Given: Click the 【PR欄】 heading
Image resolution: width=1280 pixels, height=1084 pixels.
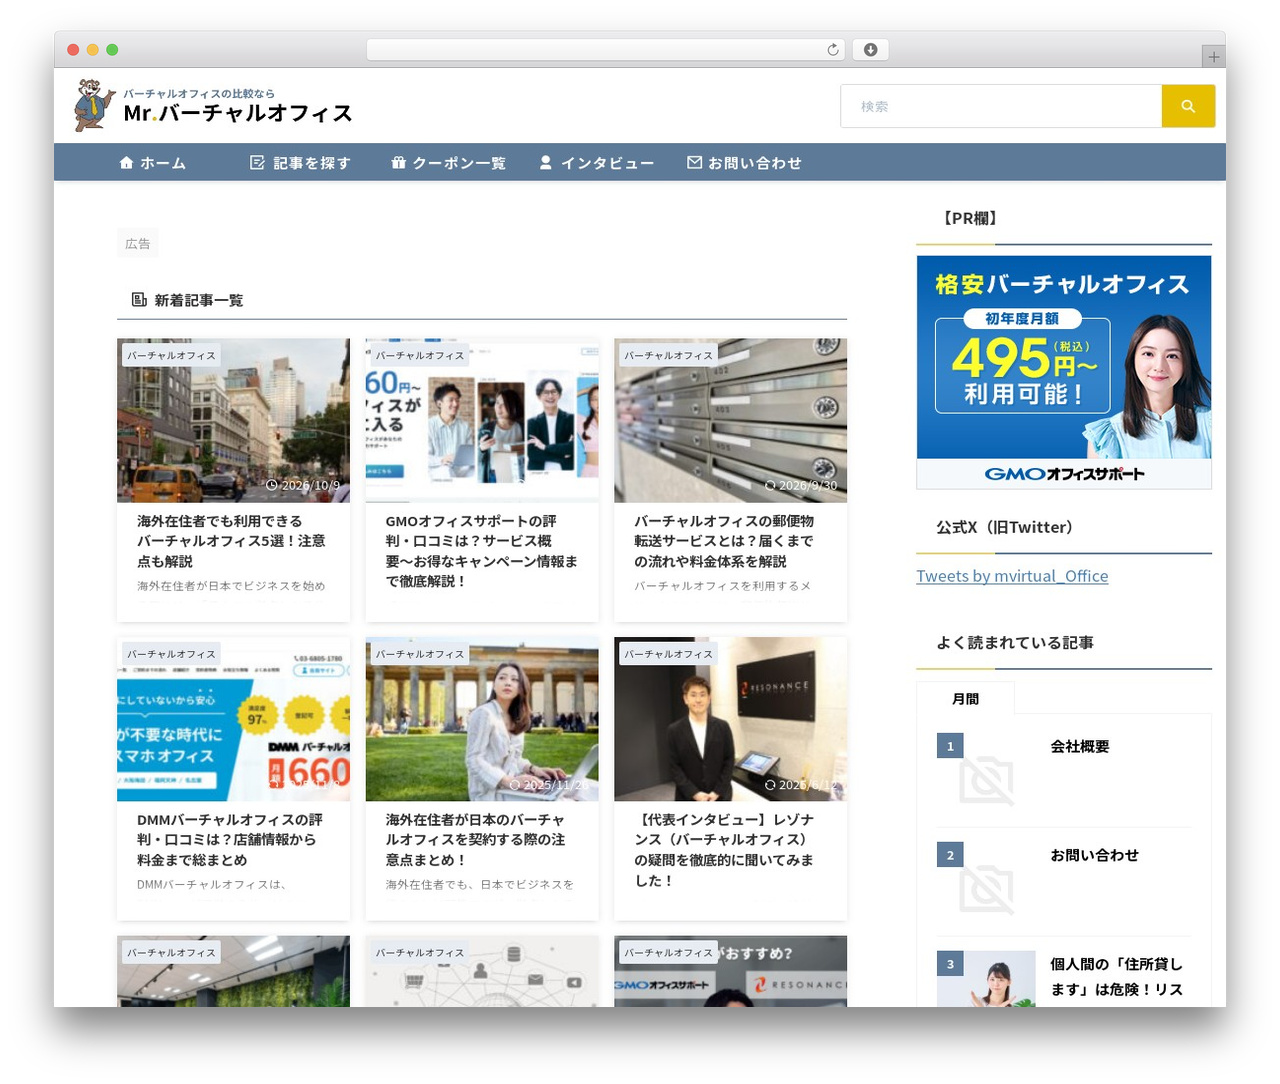Looking at the screenshot, I should [969, 218].
